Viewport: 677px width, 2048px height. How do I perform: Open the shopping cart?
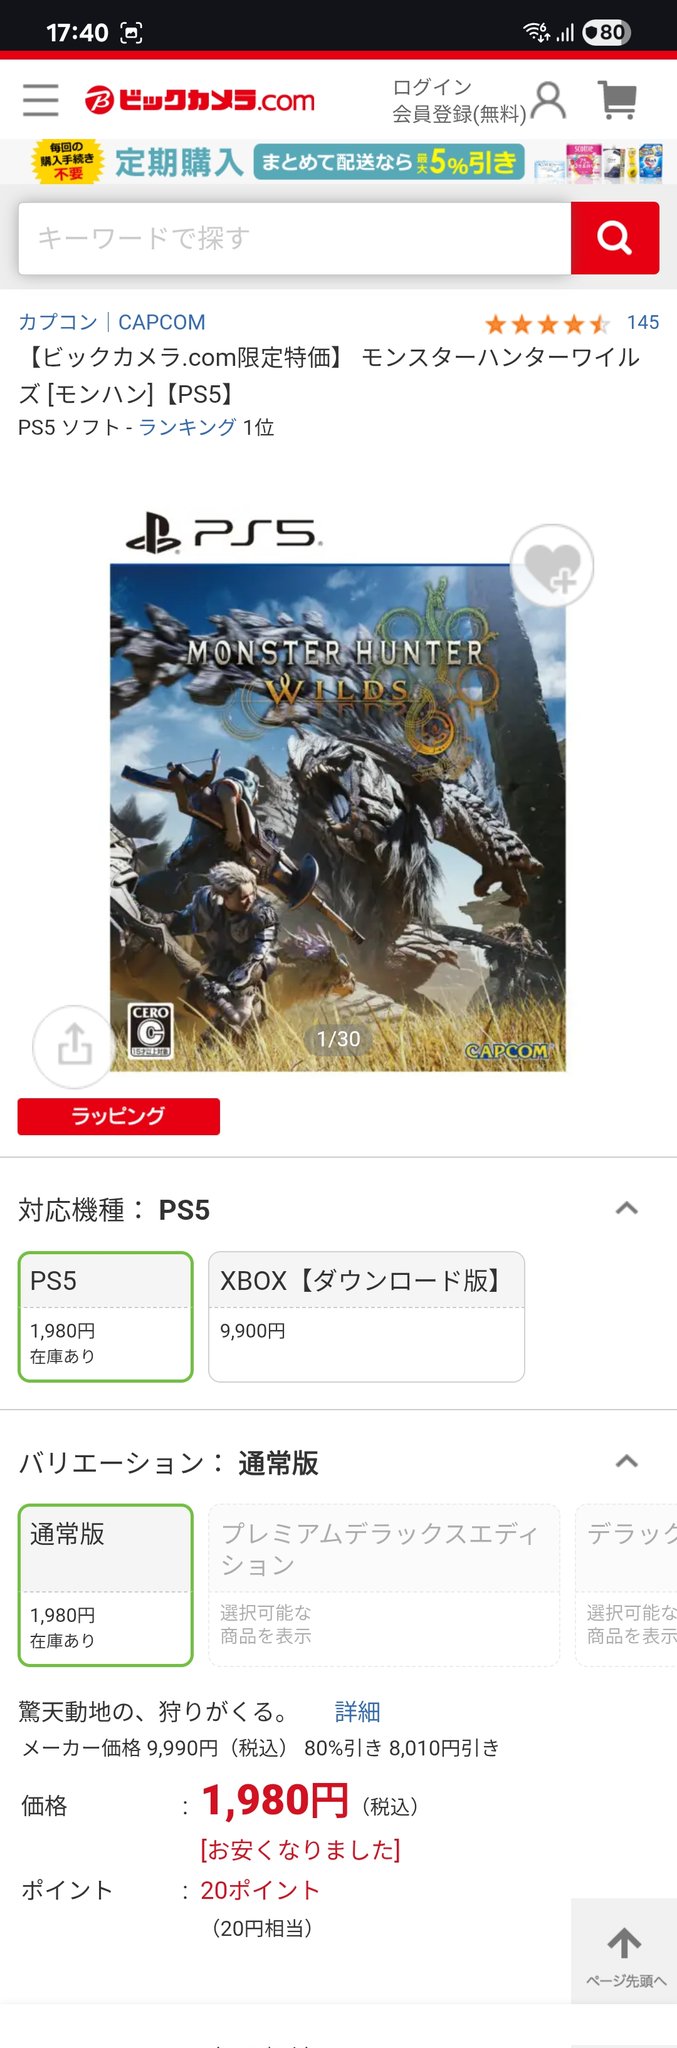click(618, 100)
